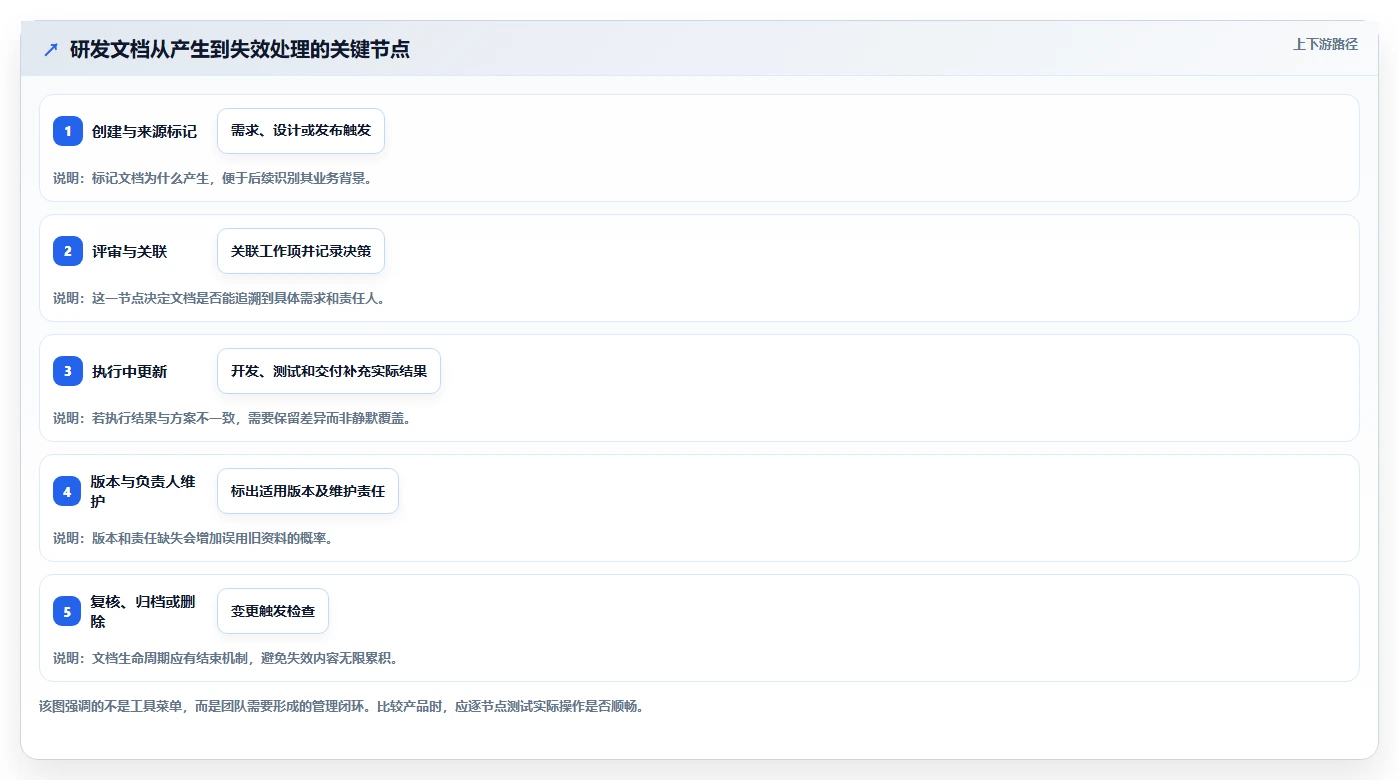Click the step 2 number badge

68,251
